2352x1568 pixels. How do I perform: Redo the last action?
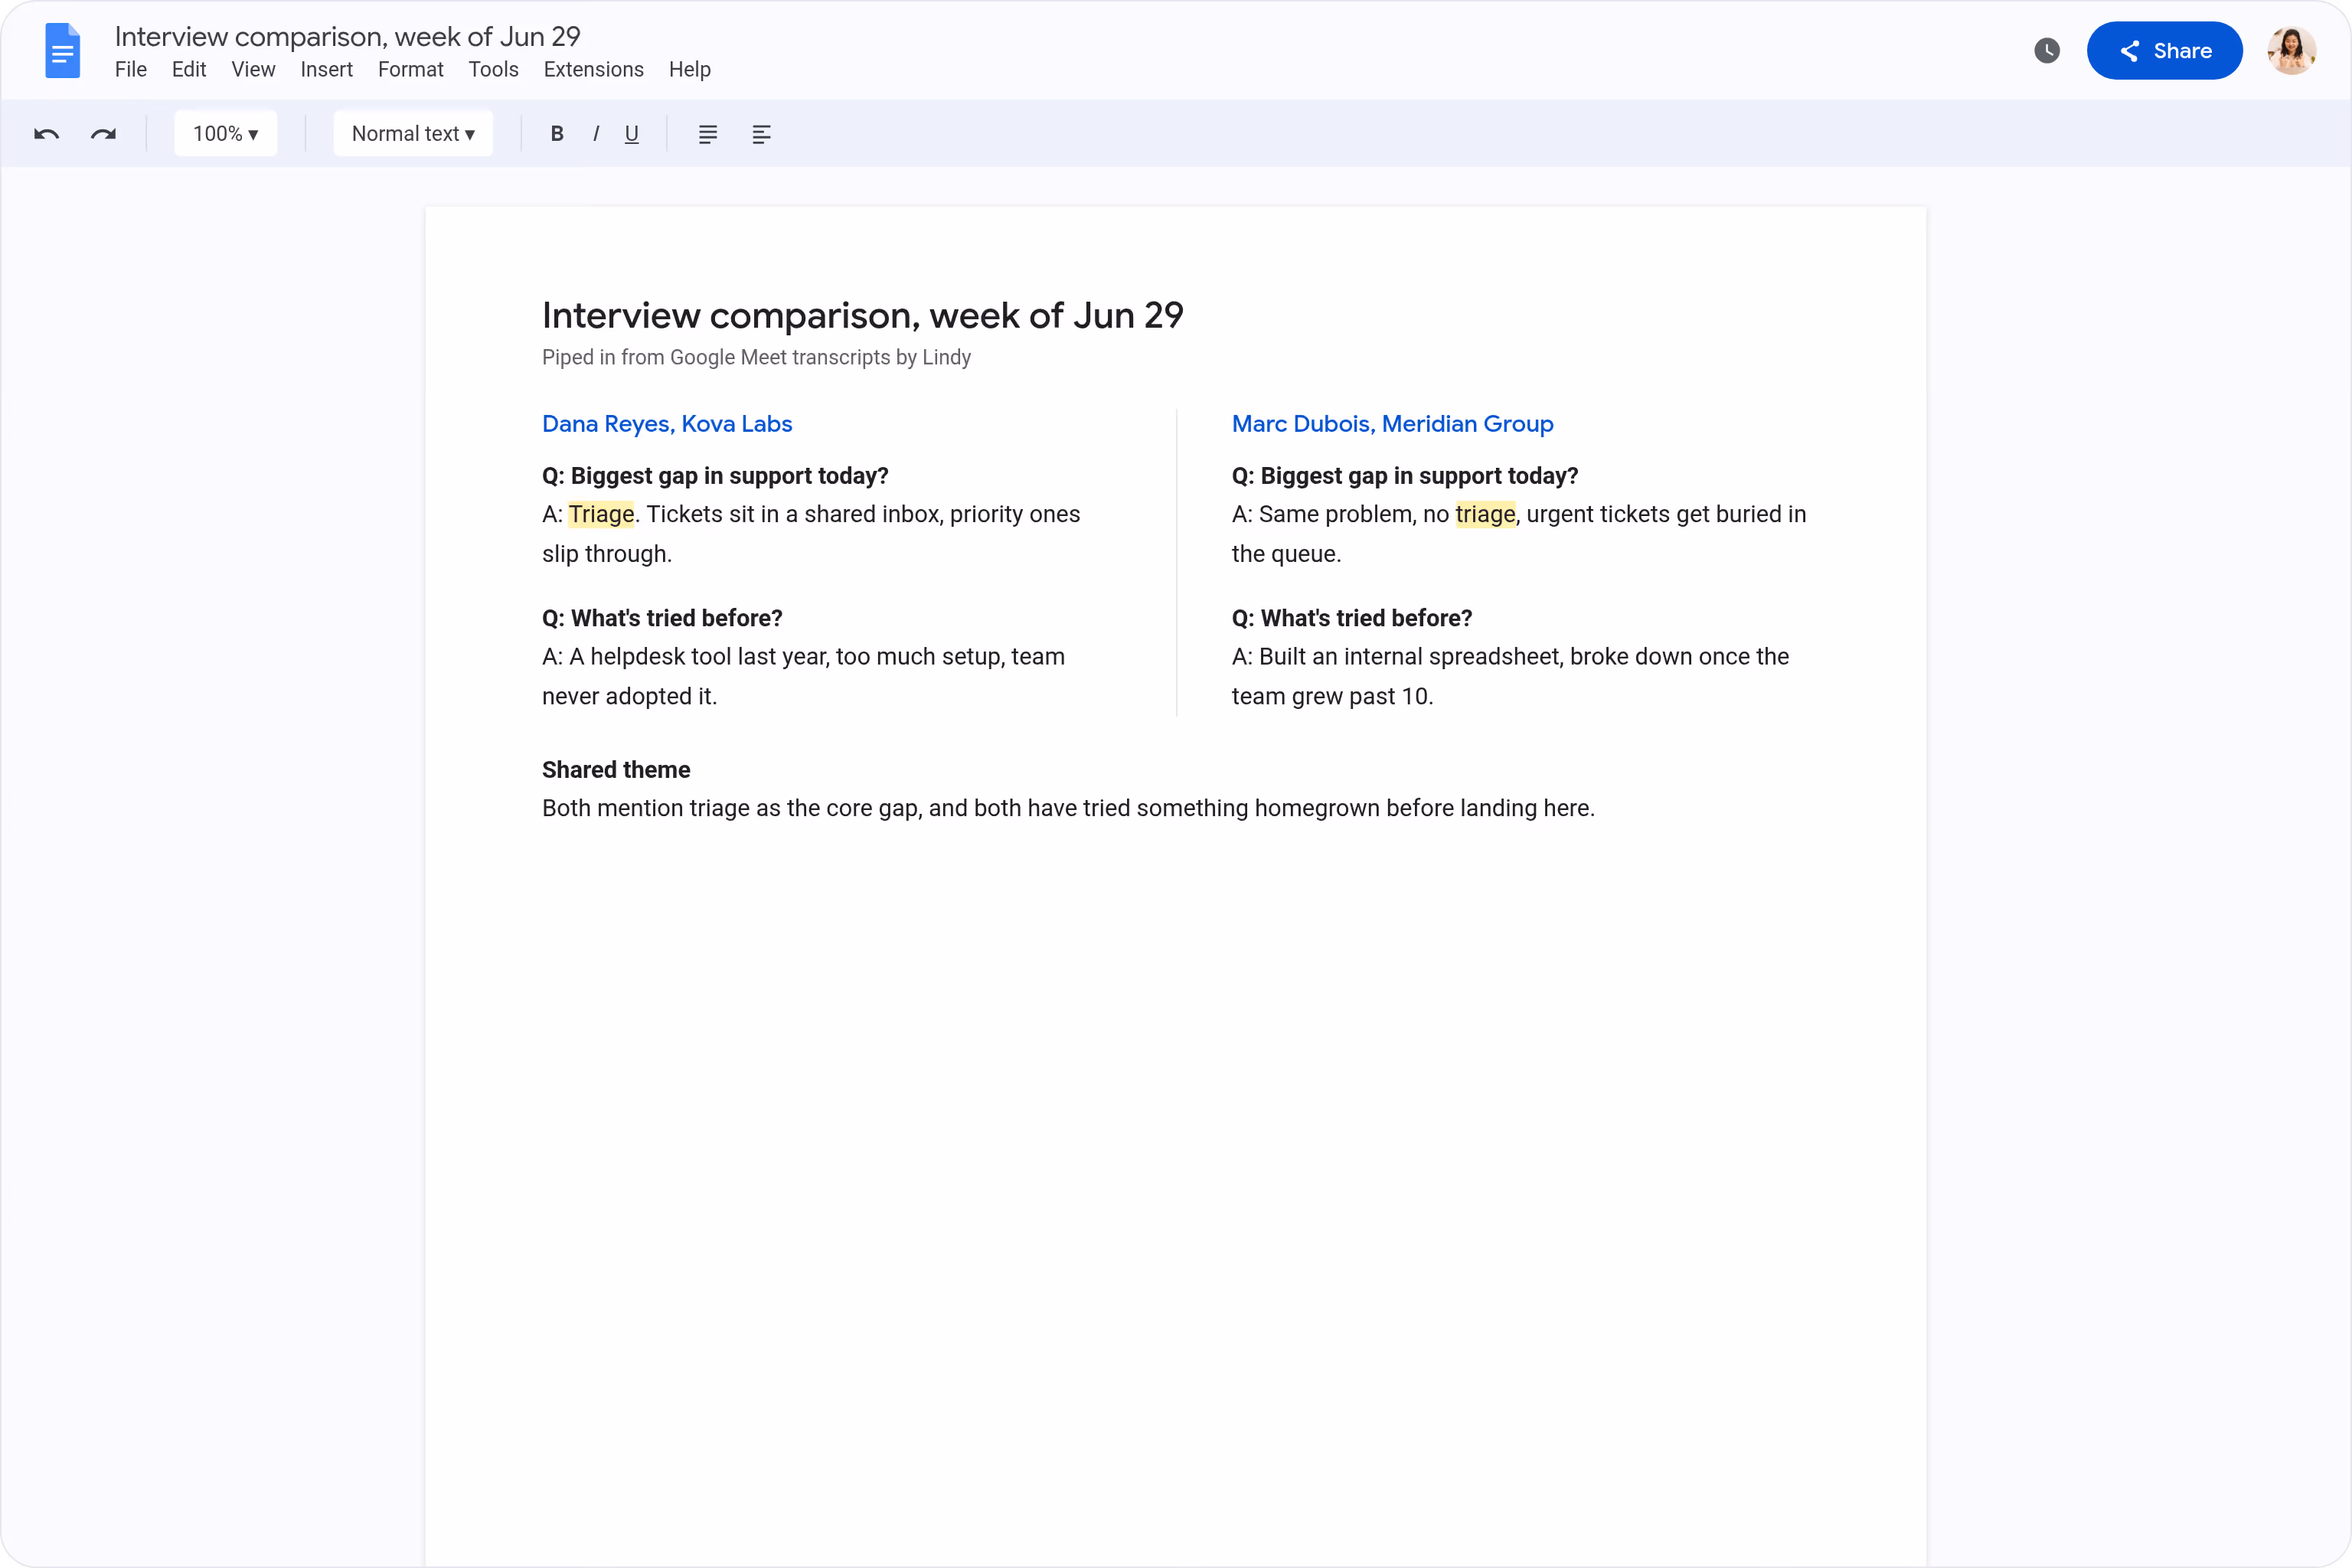(x=103, y=134)
